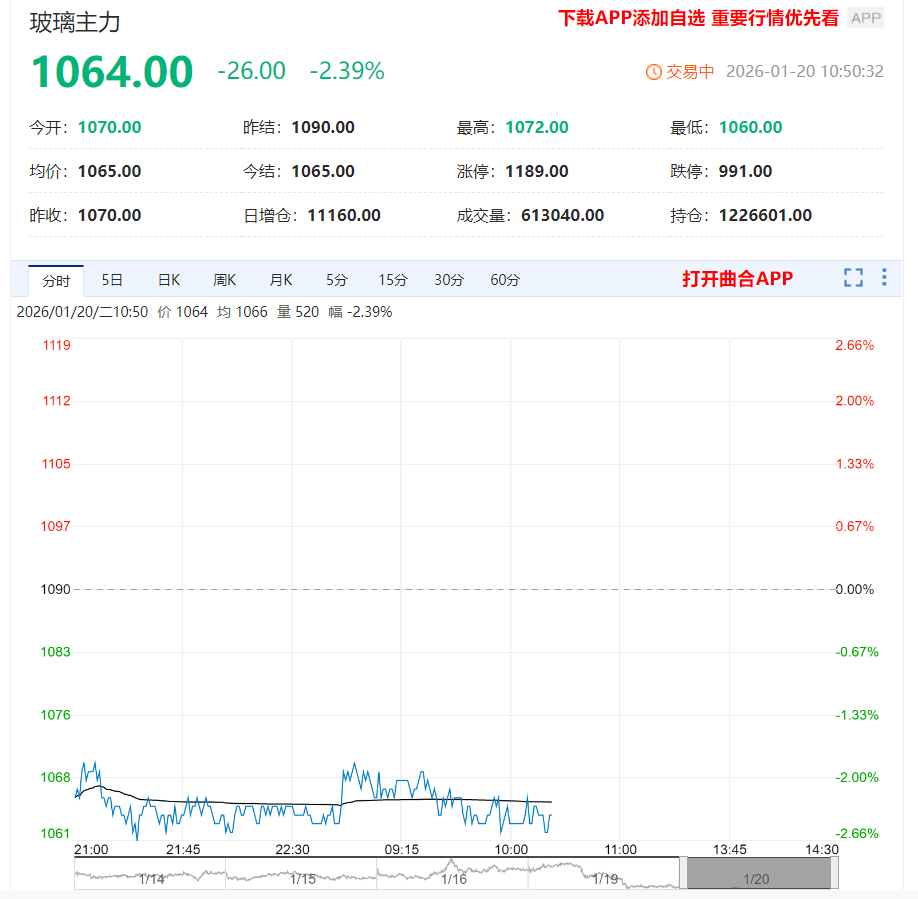Select 1/16 in the overview timeline

(455, 879)
